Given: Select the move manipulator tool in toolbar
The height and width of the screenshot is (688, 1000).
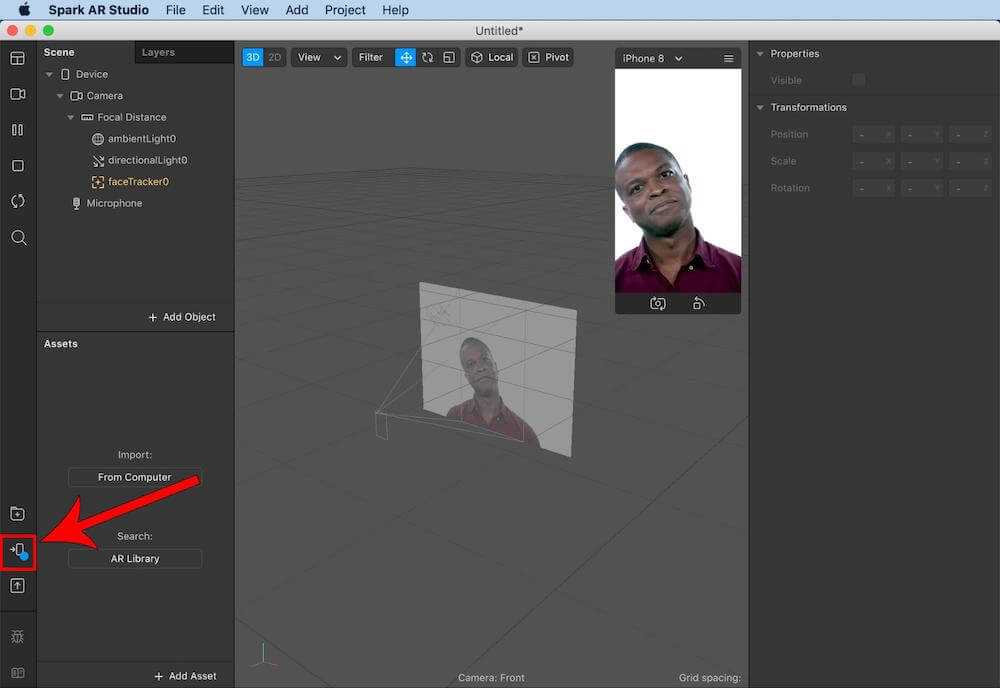Looking at the screenshot, I should [x=406, y=58].
